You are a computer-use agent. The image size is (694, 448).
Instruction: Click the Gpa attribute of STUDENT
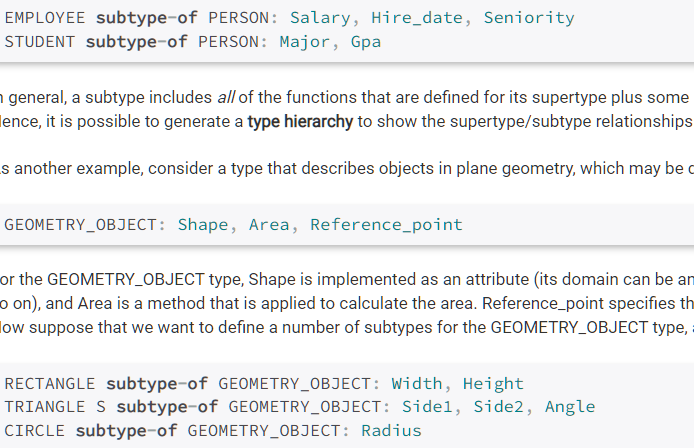[366, 42]
